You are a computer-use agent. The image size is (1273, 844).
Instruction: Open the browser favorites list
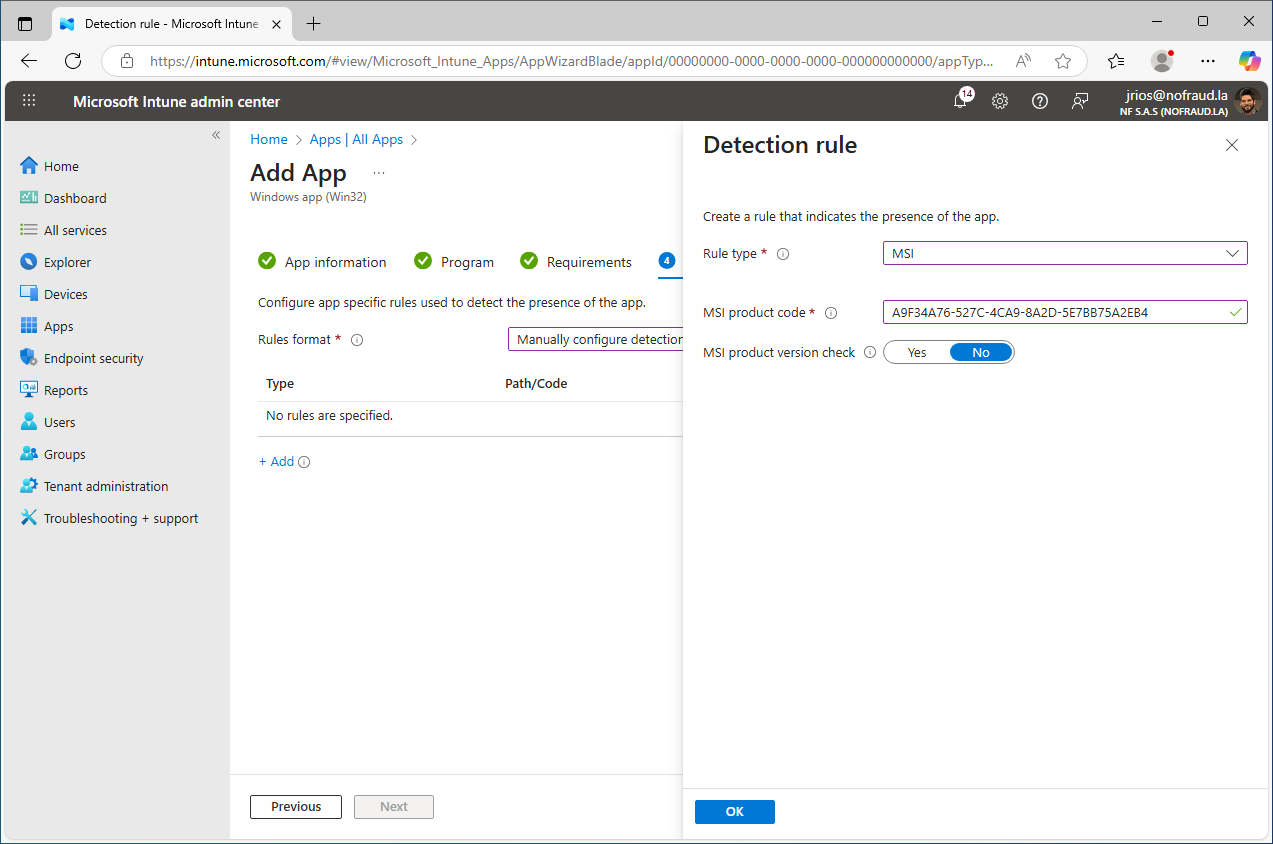(x=1116, y=61)
